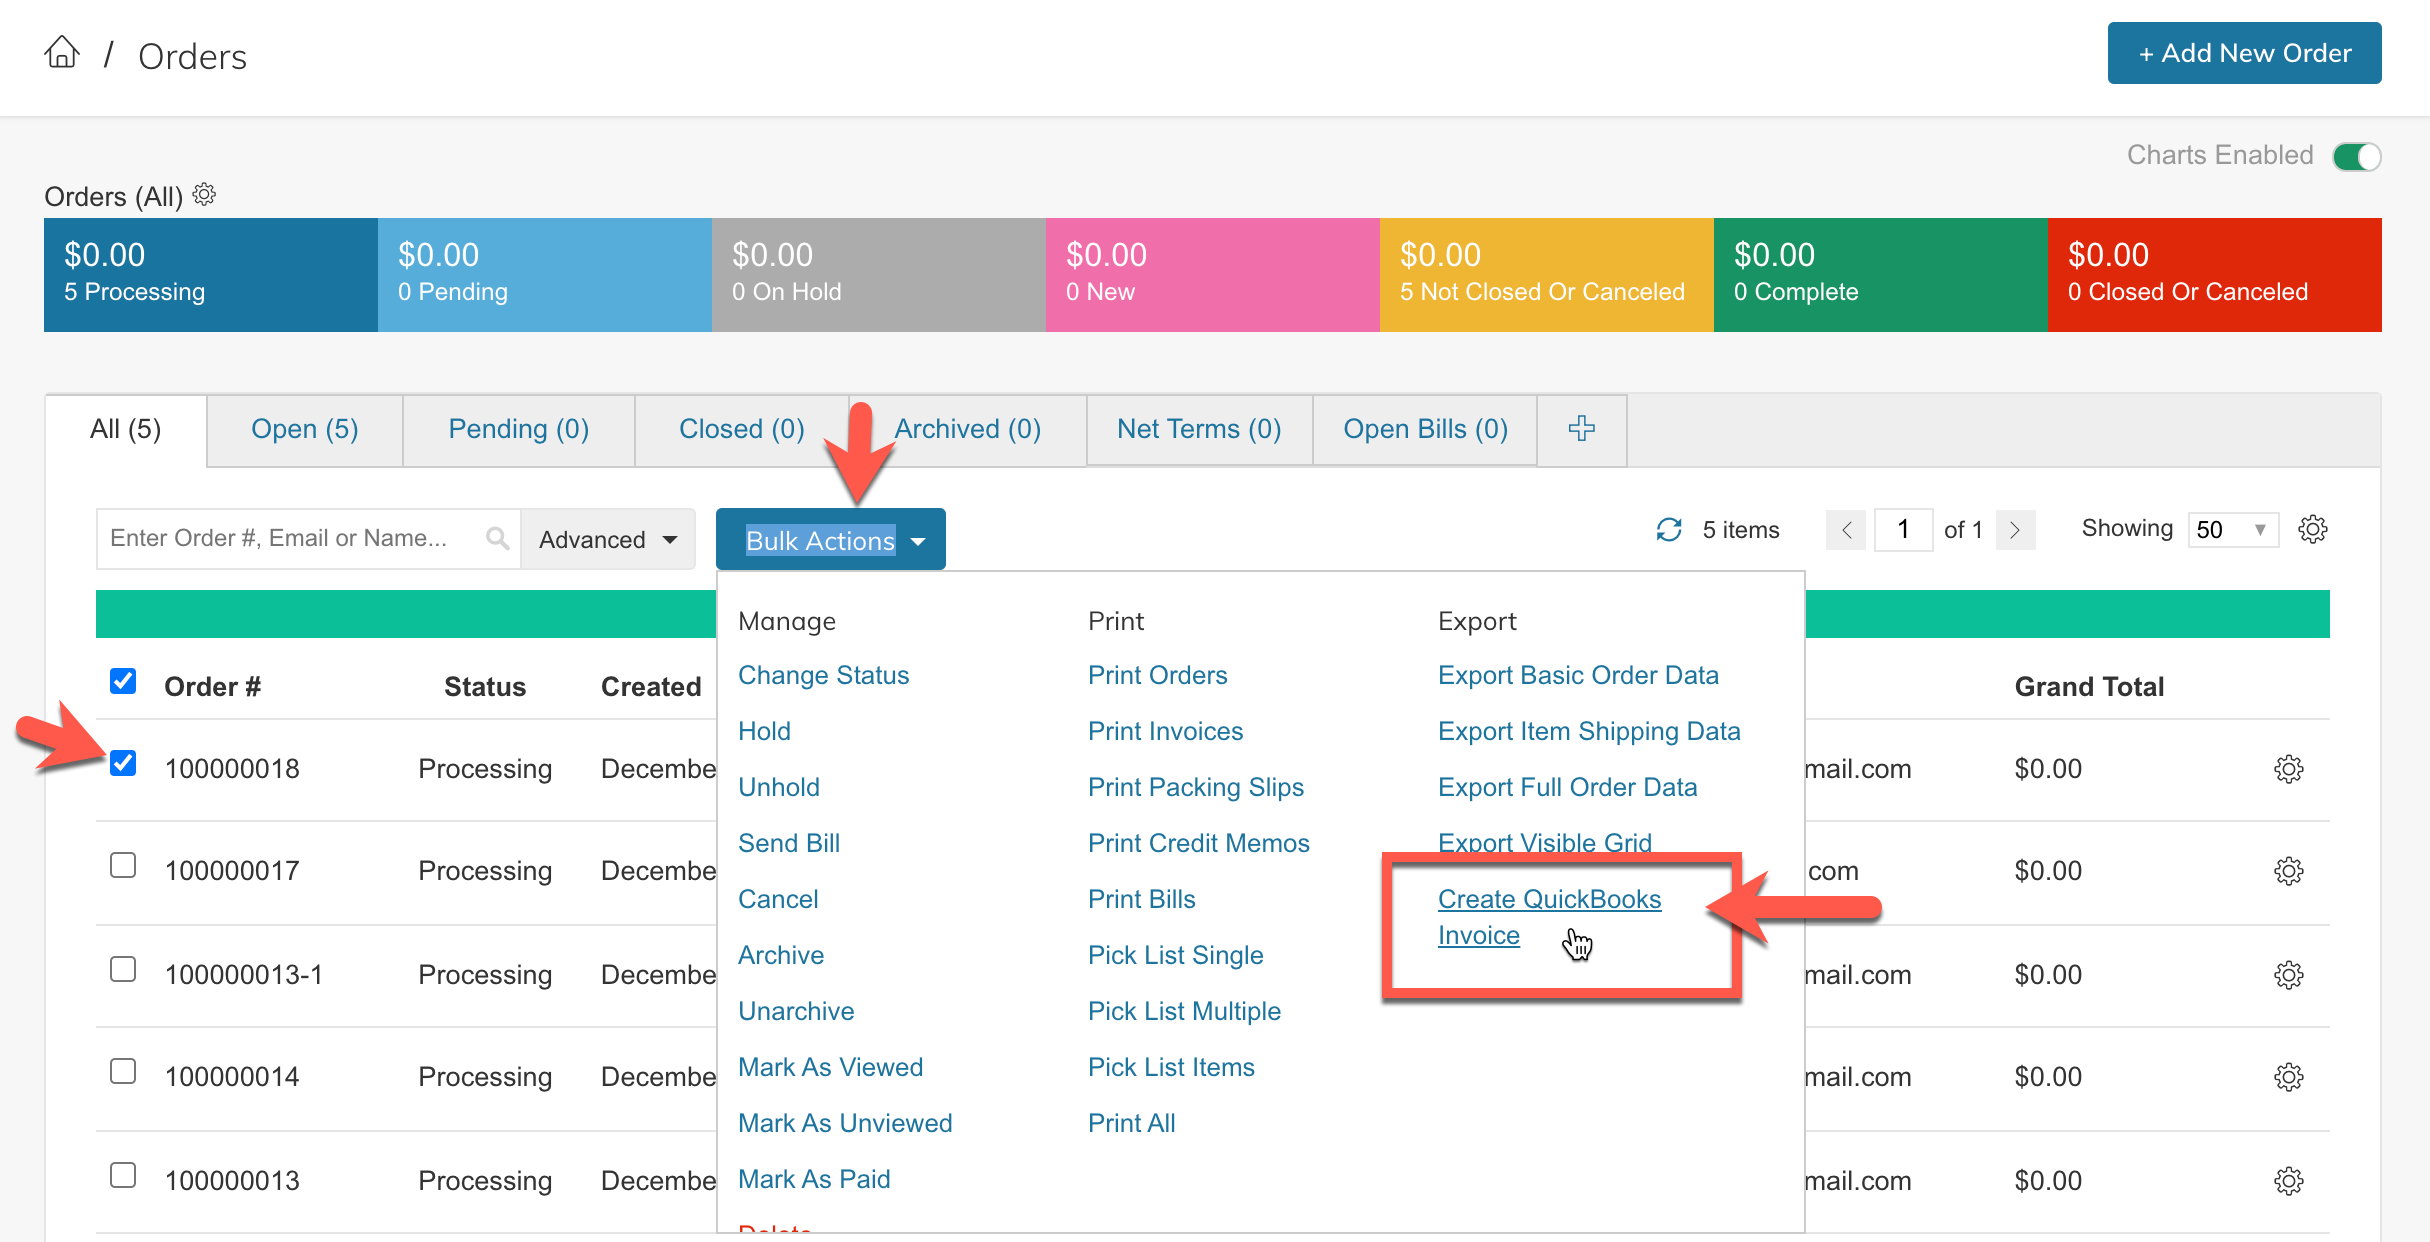Image resolution: width=2430 pixels, height=1242 pixels.
Task: Click the home icon in breadcrumb
Action: coord(62,53)
